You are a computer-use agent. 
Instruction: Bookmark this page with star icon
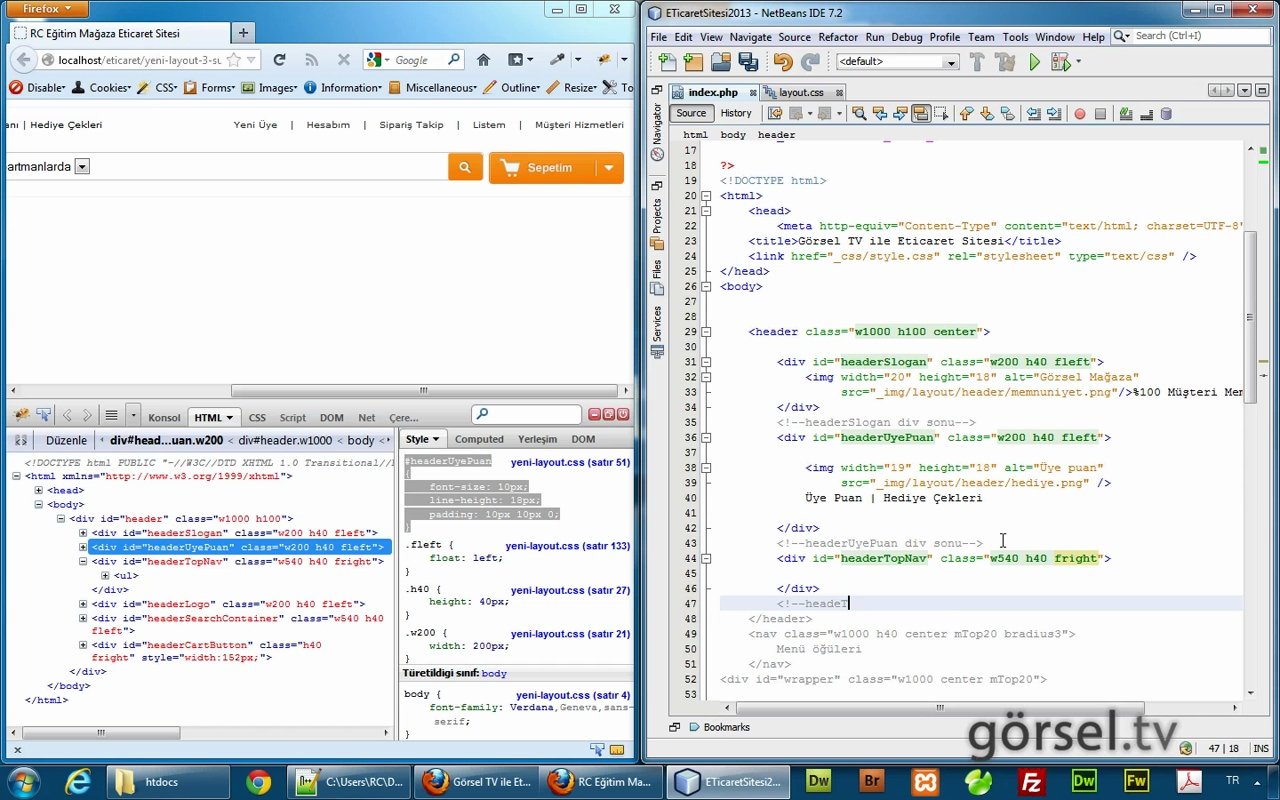tap(233, 60)
